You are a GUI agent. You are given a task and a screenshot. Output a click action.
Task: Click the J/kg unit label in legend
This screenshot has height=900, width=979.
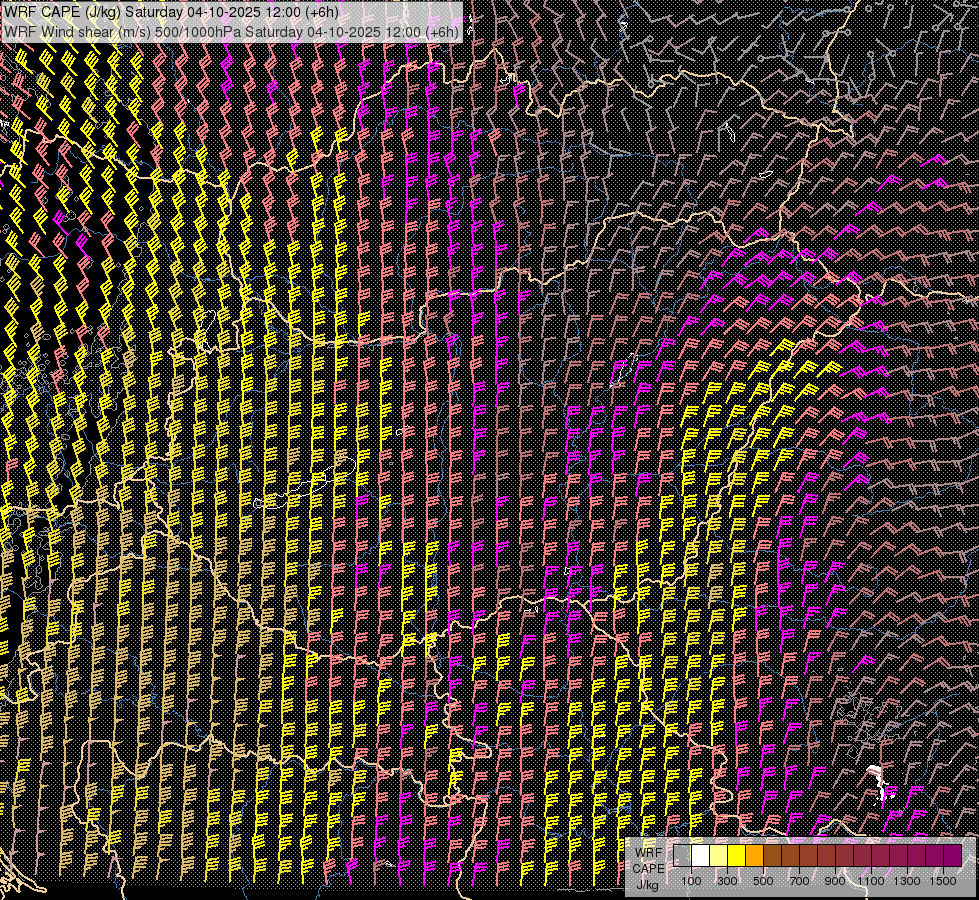pos(648,884)
